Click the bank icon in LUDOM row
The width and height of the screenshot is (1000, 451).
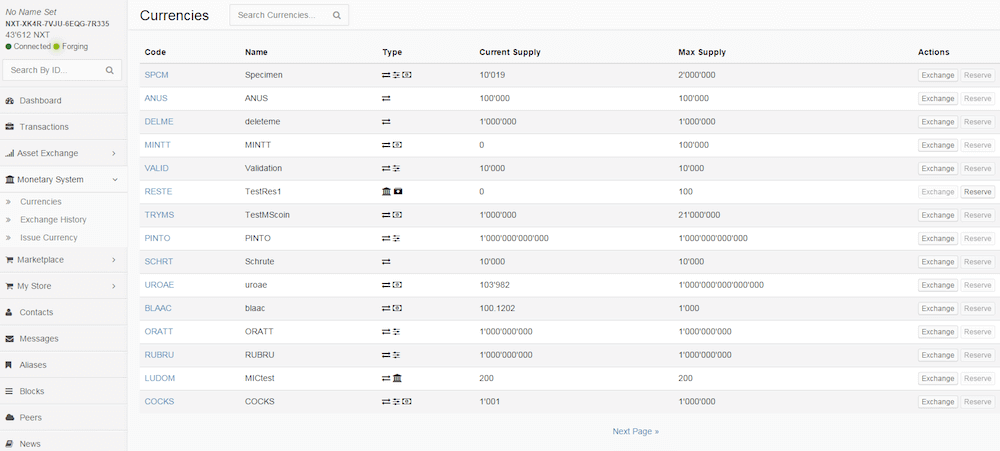point(397,378)
